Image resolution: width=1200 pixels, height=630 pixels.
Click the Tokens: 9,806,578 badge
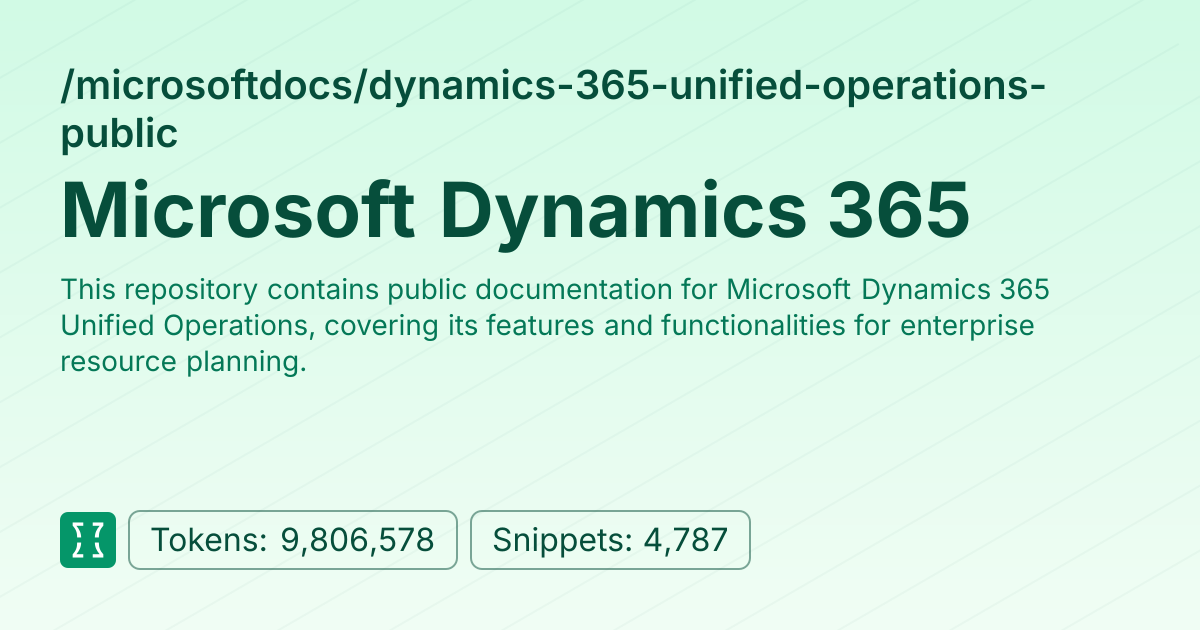coord(293,540)
